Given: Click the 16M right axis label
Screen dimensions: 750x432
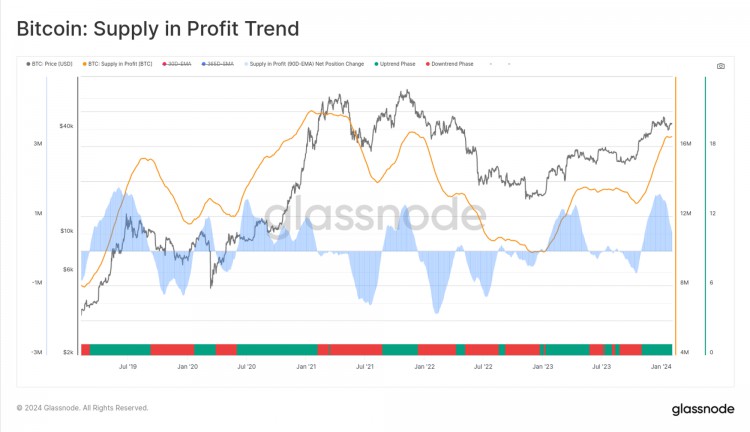Looking at the screenshot, I should point(685,144).
